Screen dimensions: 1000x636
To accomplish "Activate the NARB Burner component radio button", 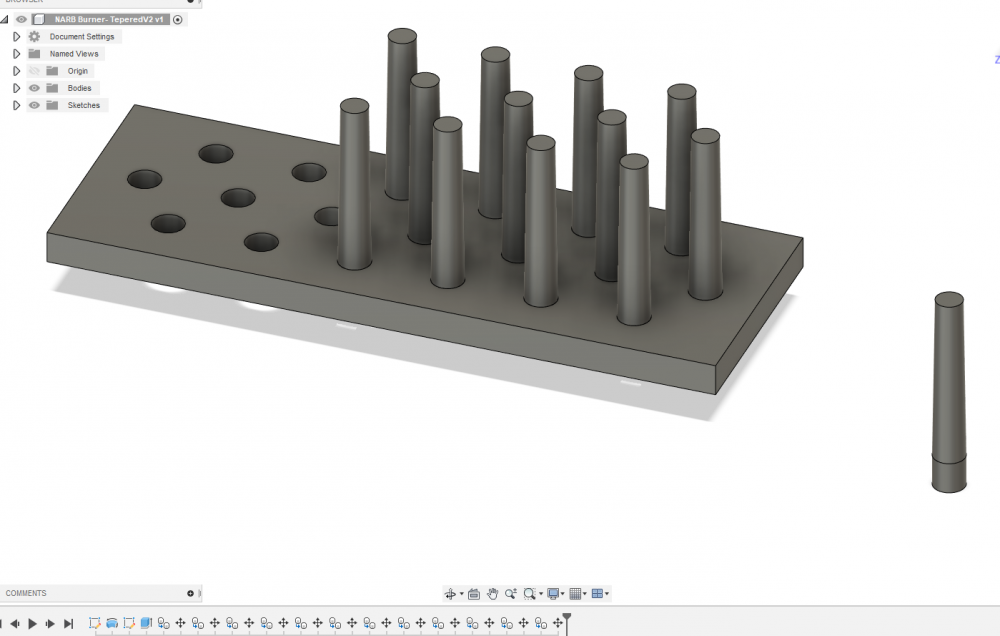I will pos(178,20).
